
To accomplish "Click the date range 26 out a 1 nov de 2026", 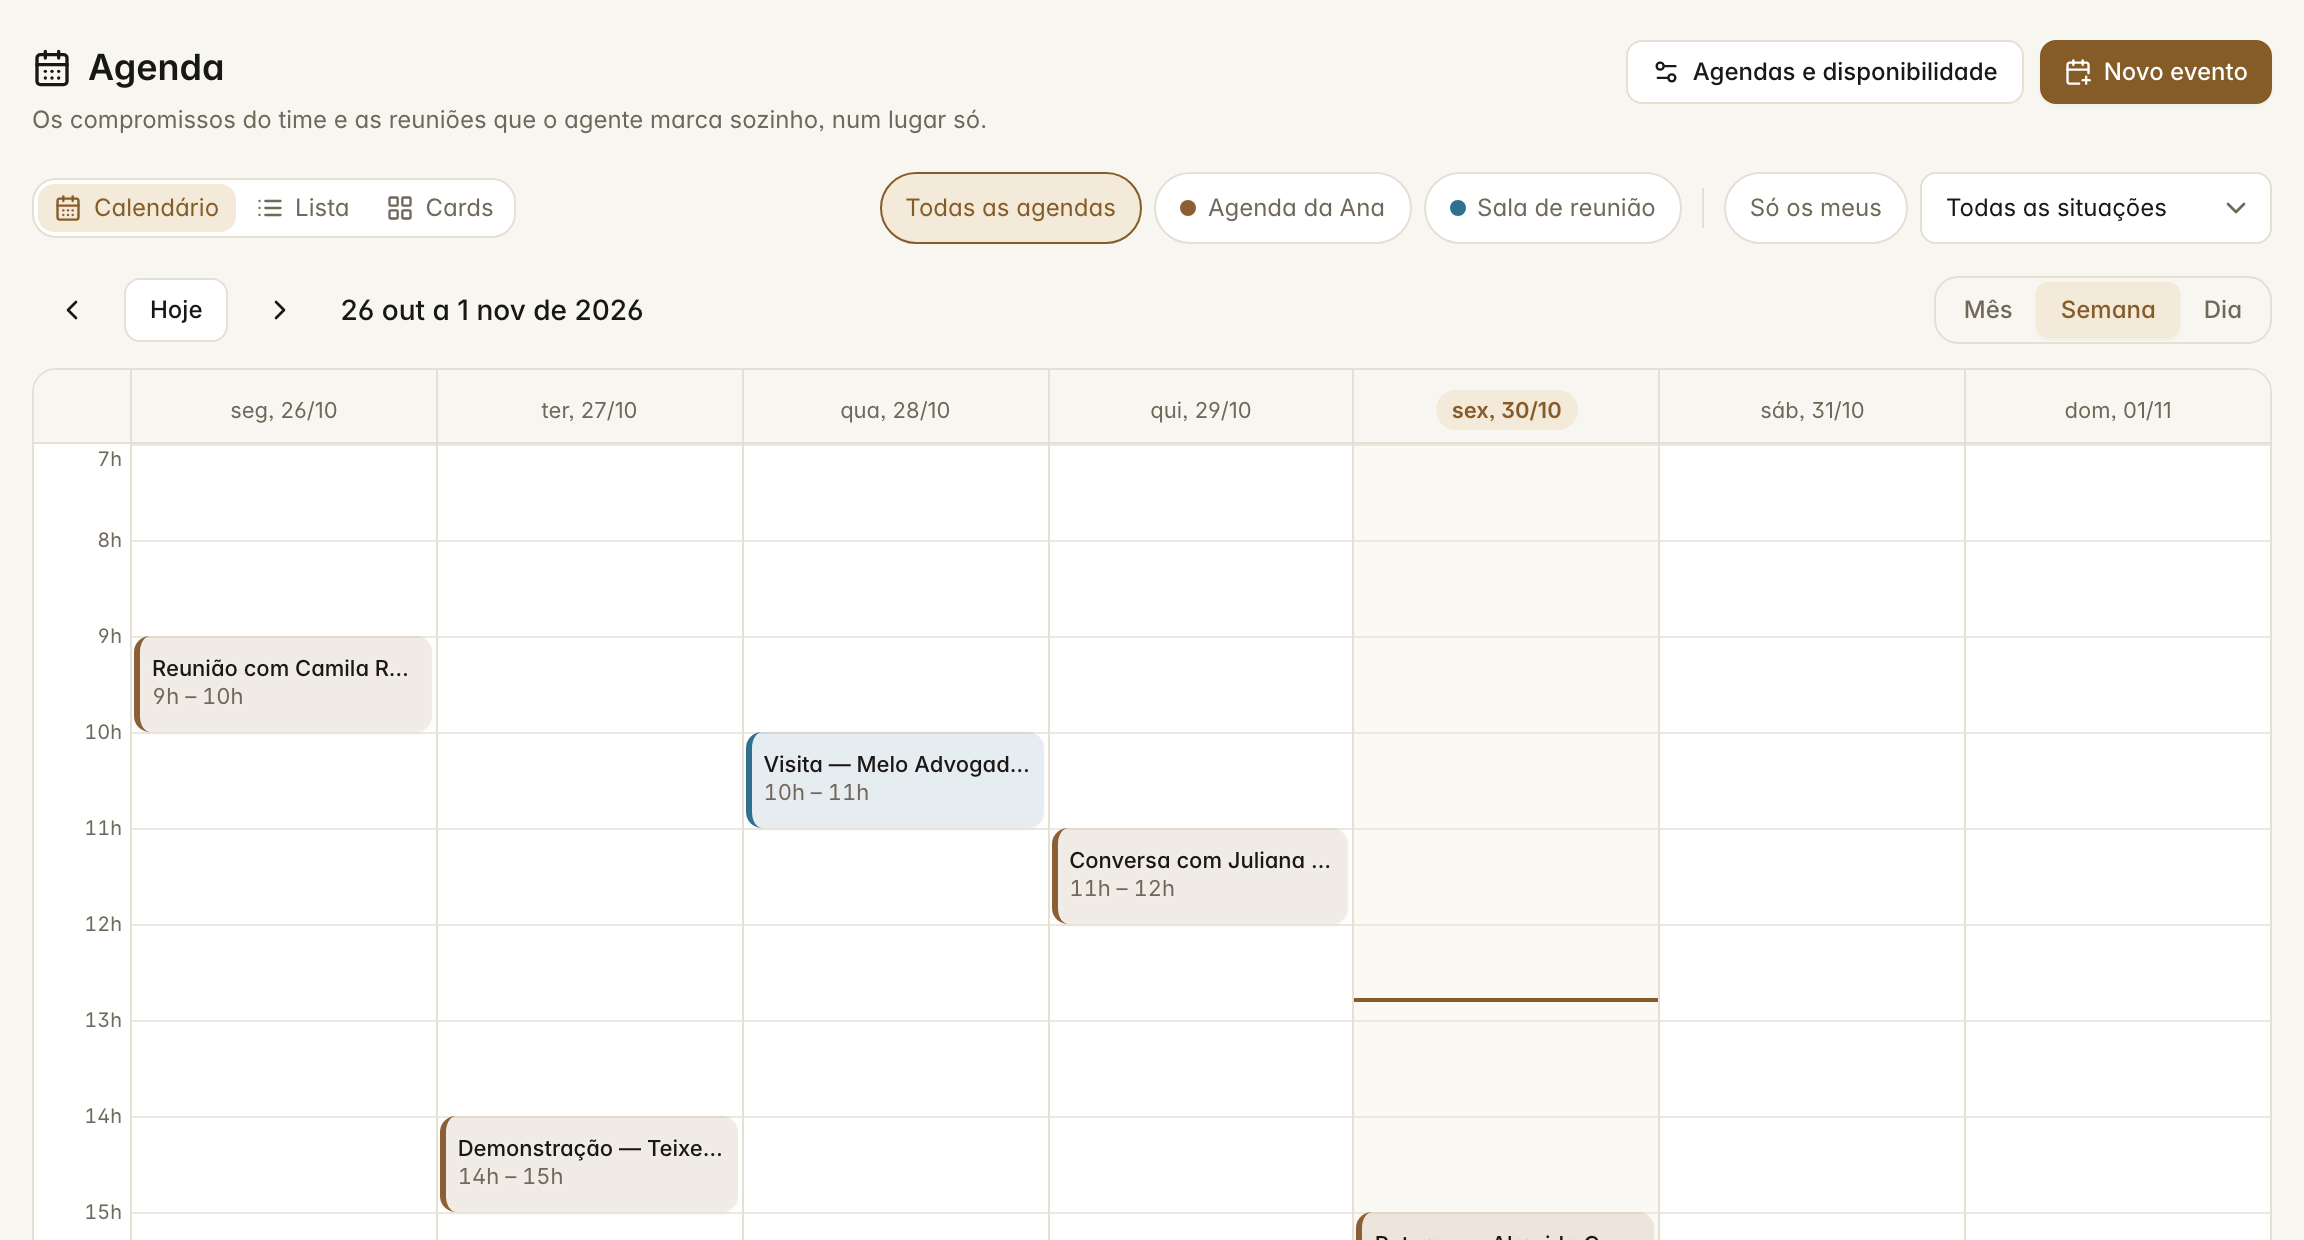I will pyautogui.click(x=492, y=310).
